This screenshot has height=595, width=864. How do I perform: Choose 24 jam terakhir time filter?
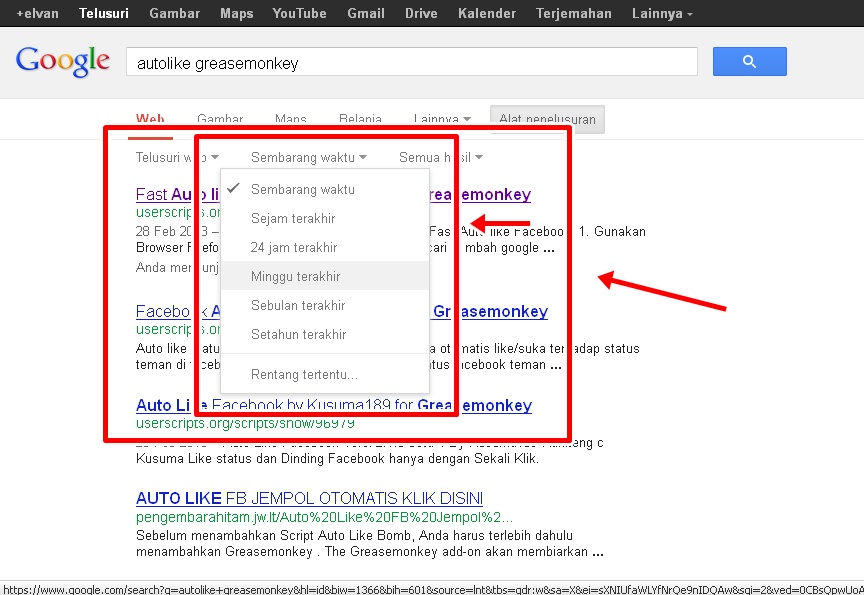coord(325,247)
